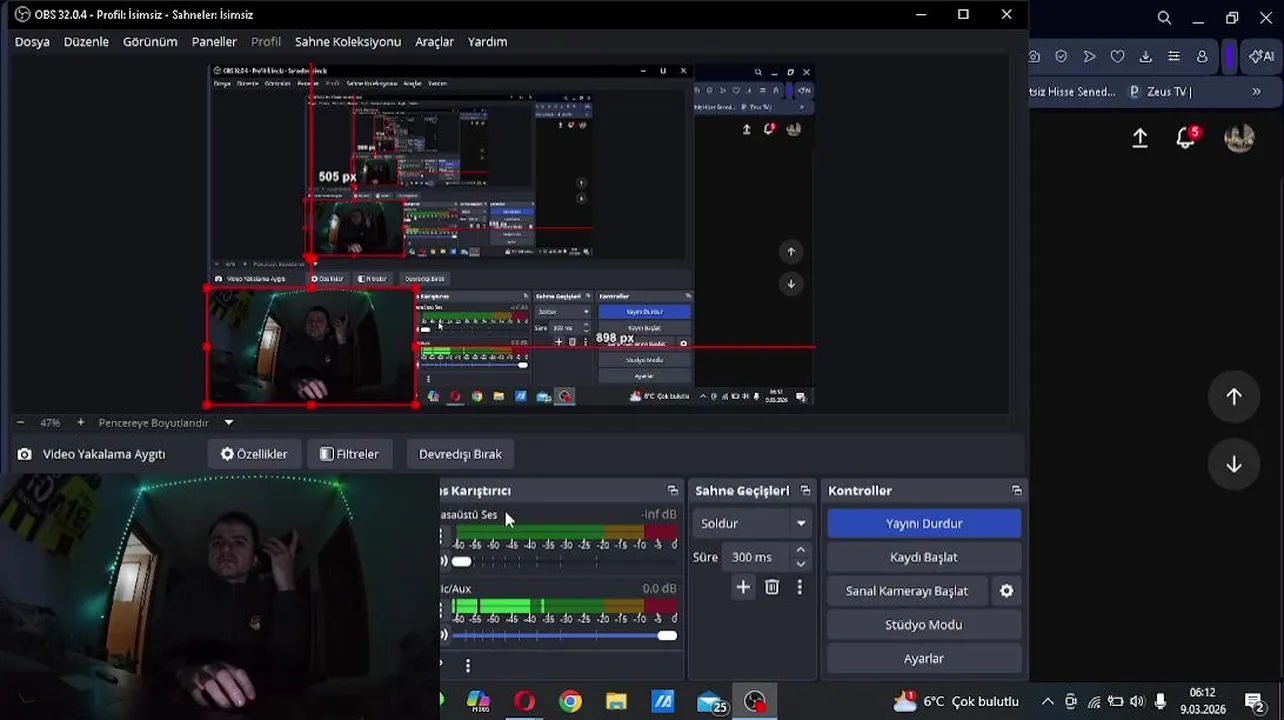
Task: Open the Opera AI assistant button
Action: tap(1262, 57)
